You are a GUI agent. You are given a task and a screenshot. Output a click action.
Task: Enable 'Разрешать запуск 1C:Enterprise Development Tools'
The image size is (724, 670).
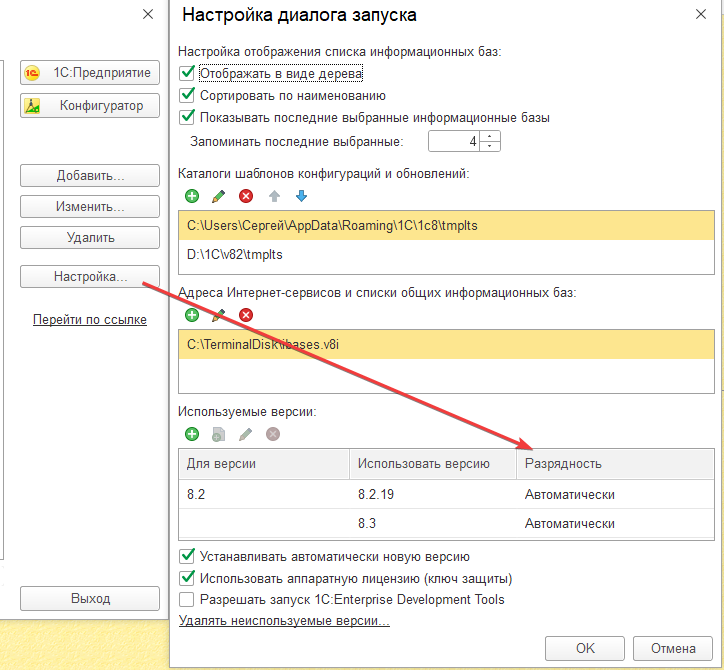(x=186, y=600)
